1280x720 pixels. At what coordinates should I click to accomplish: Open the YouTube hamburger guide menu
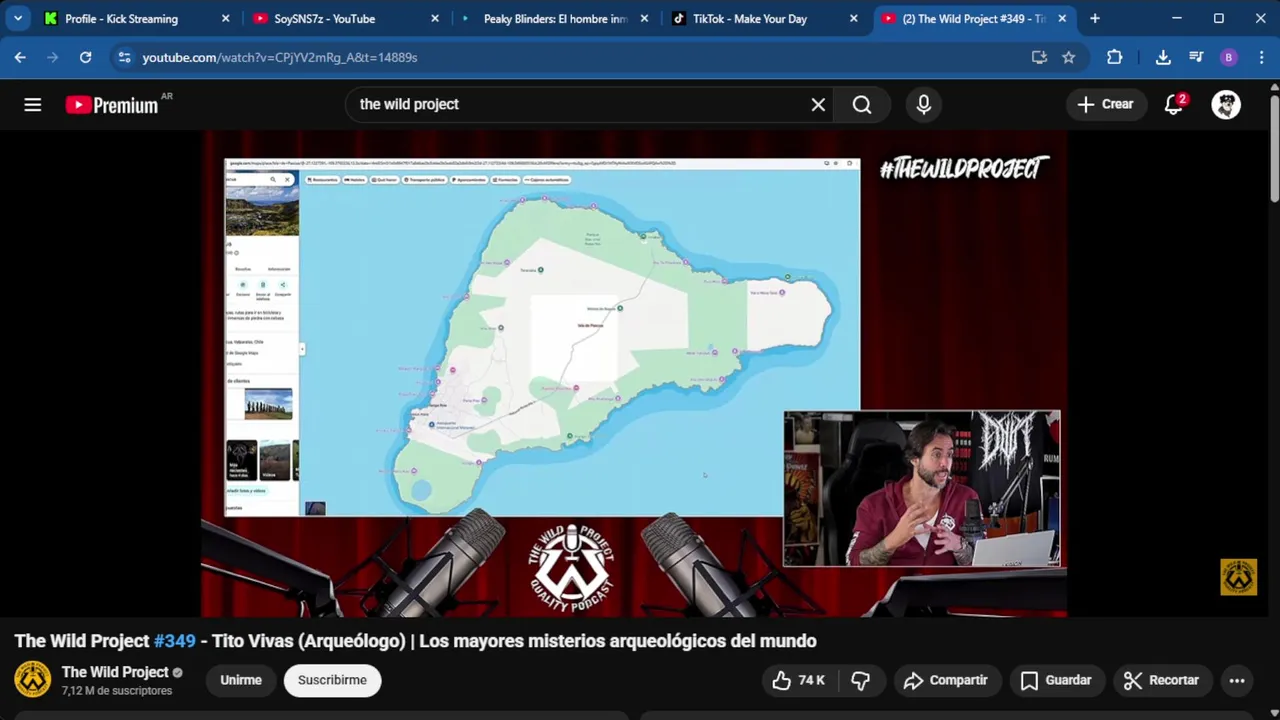[33, 104]
